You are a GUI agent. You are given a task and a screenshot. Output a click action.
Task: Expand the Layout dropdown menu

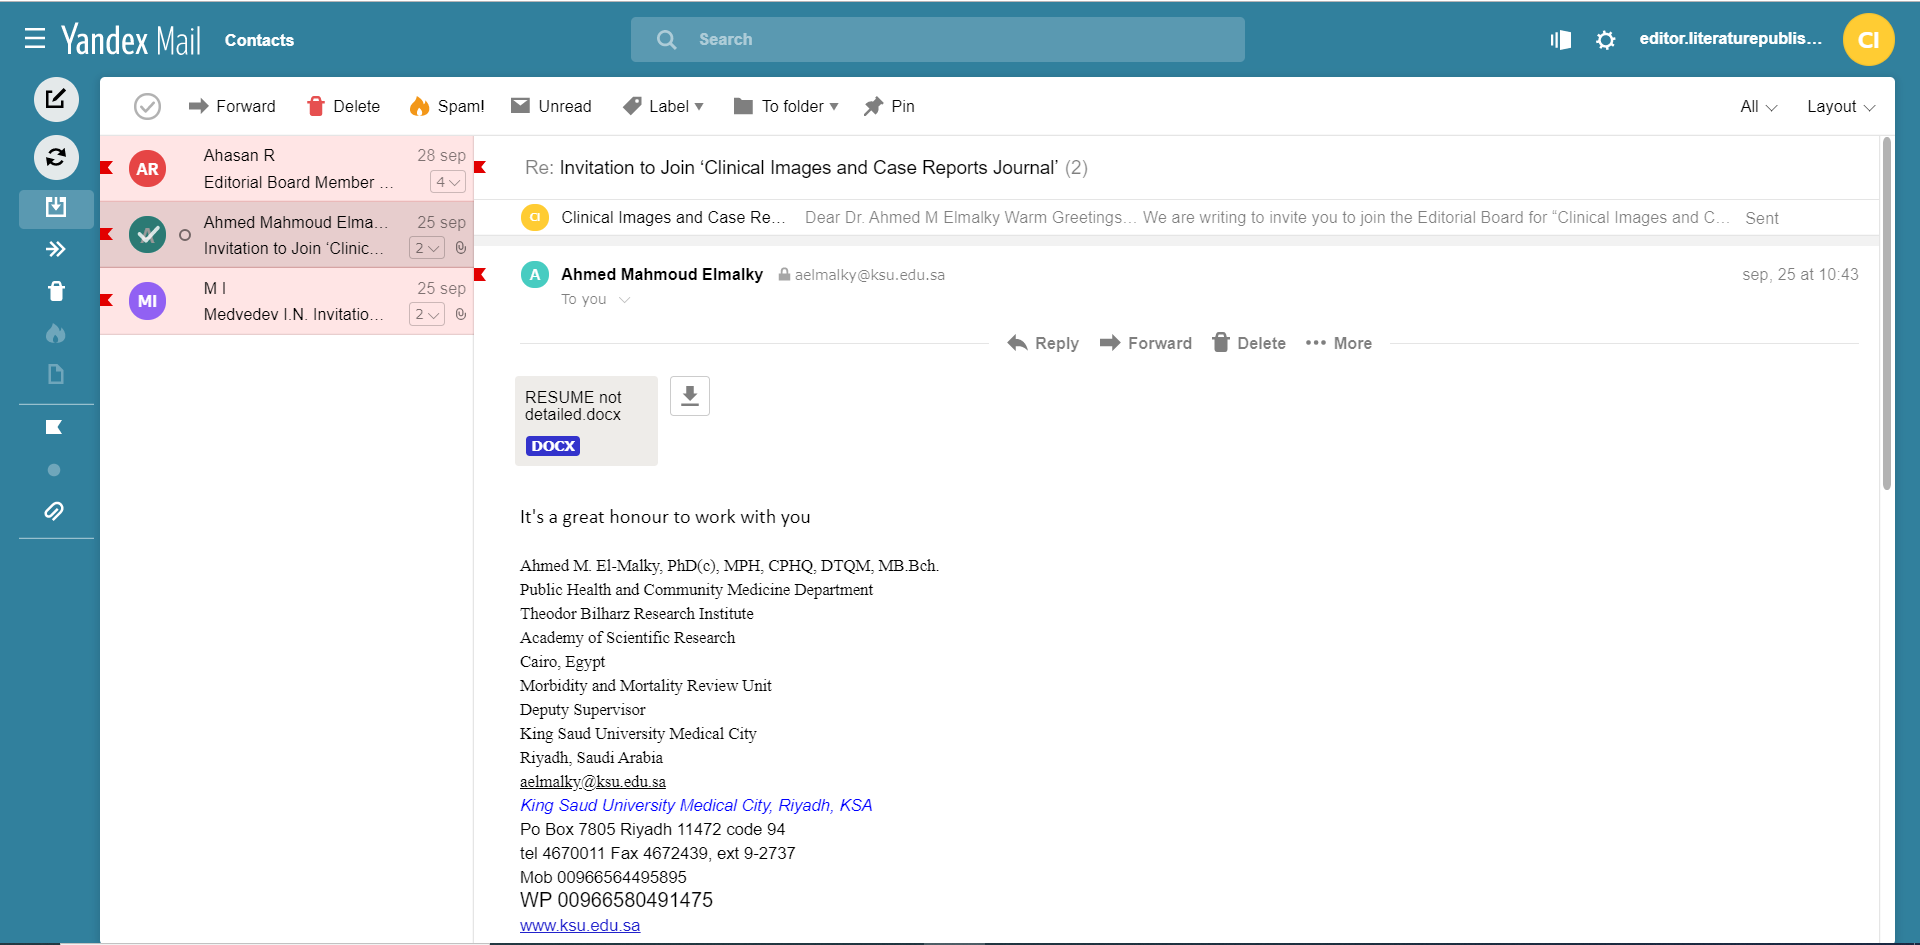coord(1839,106)
